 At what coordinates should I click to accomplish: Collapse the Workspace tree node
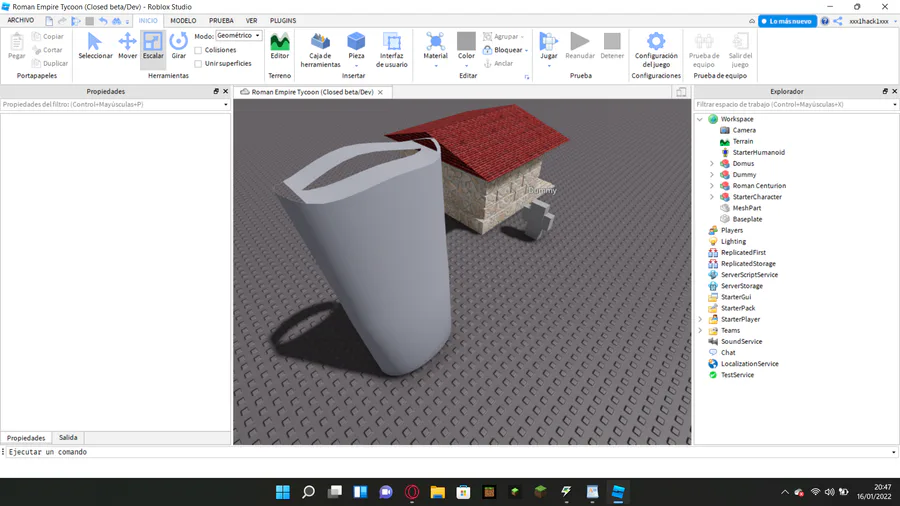pos(700,119)
